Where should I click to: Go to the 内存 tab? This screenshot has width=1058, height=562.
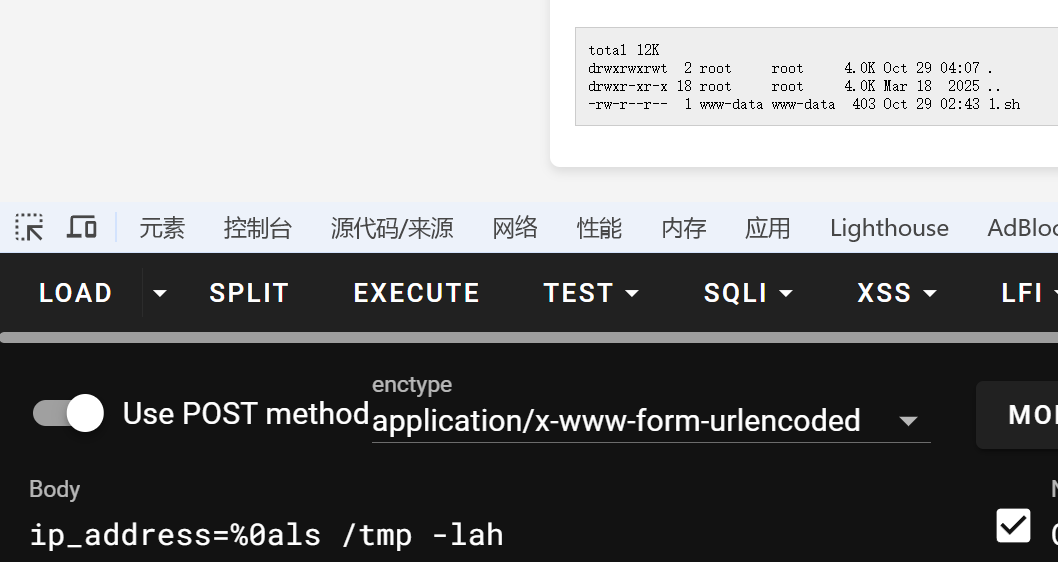pos(684,228)
